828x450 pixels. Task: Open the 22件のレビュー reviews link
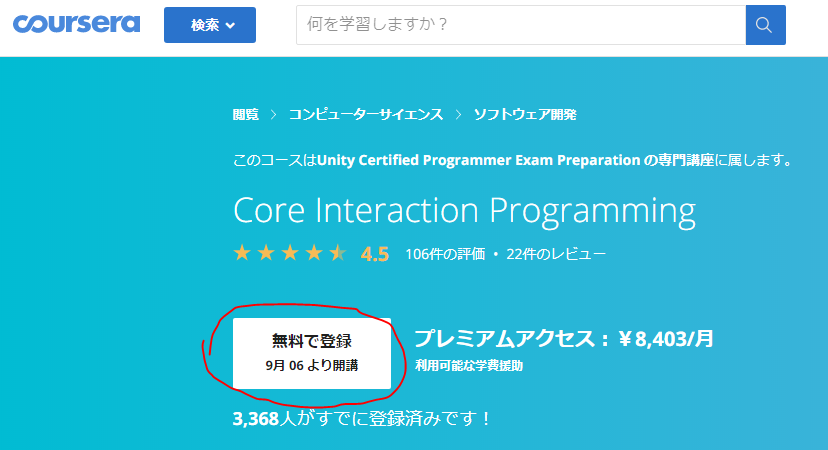pos(556,254)
